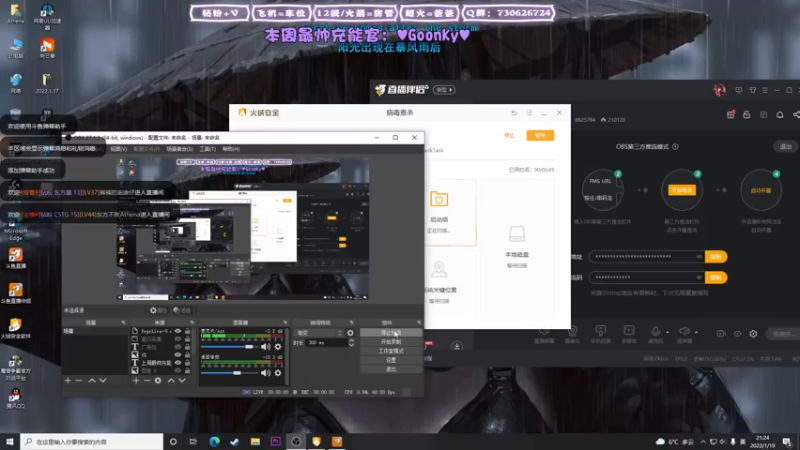Click orange 暂停 button in 火绒安全 scan window
The height and width of the screenshot is (450, 800).
click(540, 135)
